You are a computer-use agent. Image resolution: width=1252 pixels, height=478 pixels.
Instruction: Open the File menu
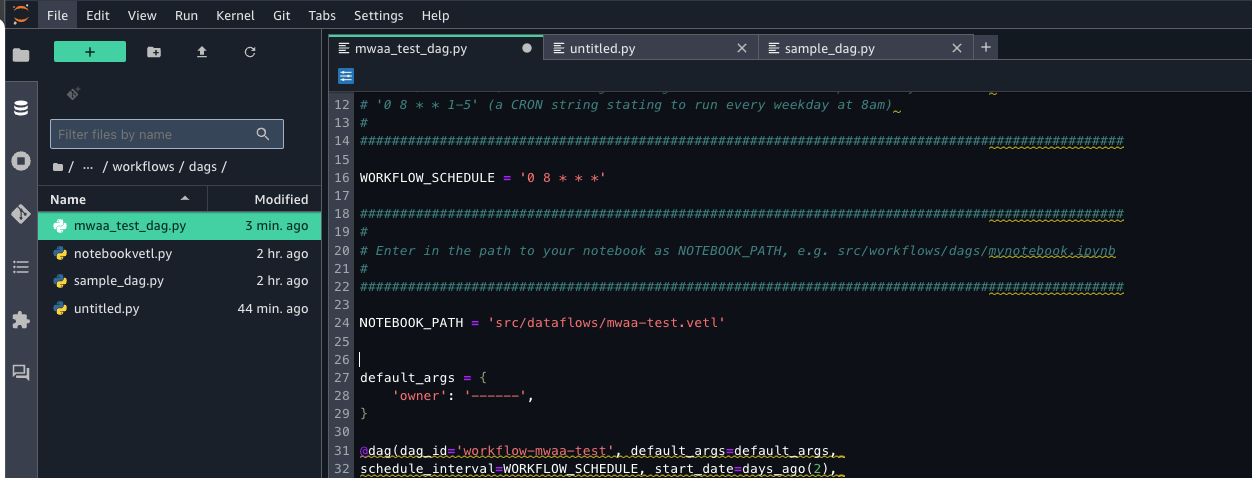click(x=58, y=16)
